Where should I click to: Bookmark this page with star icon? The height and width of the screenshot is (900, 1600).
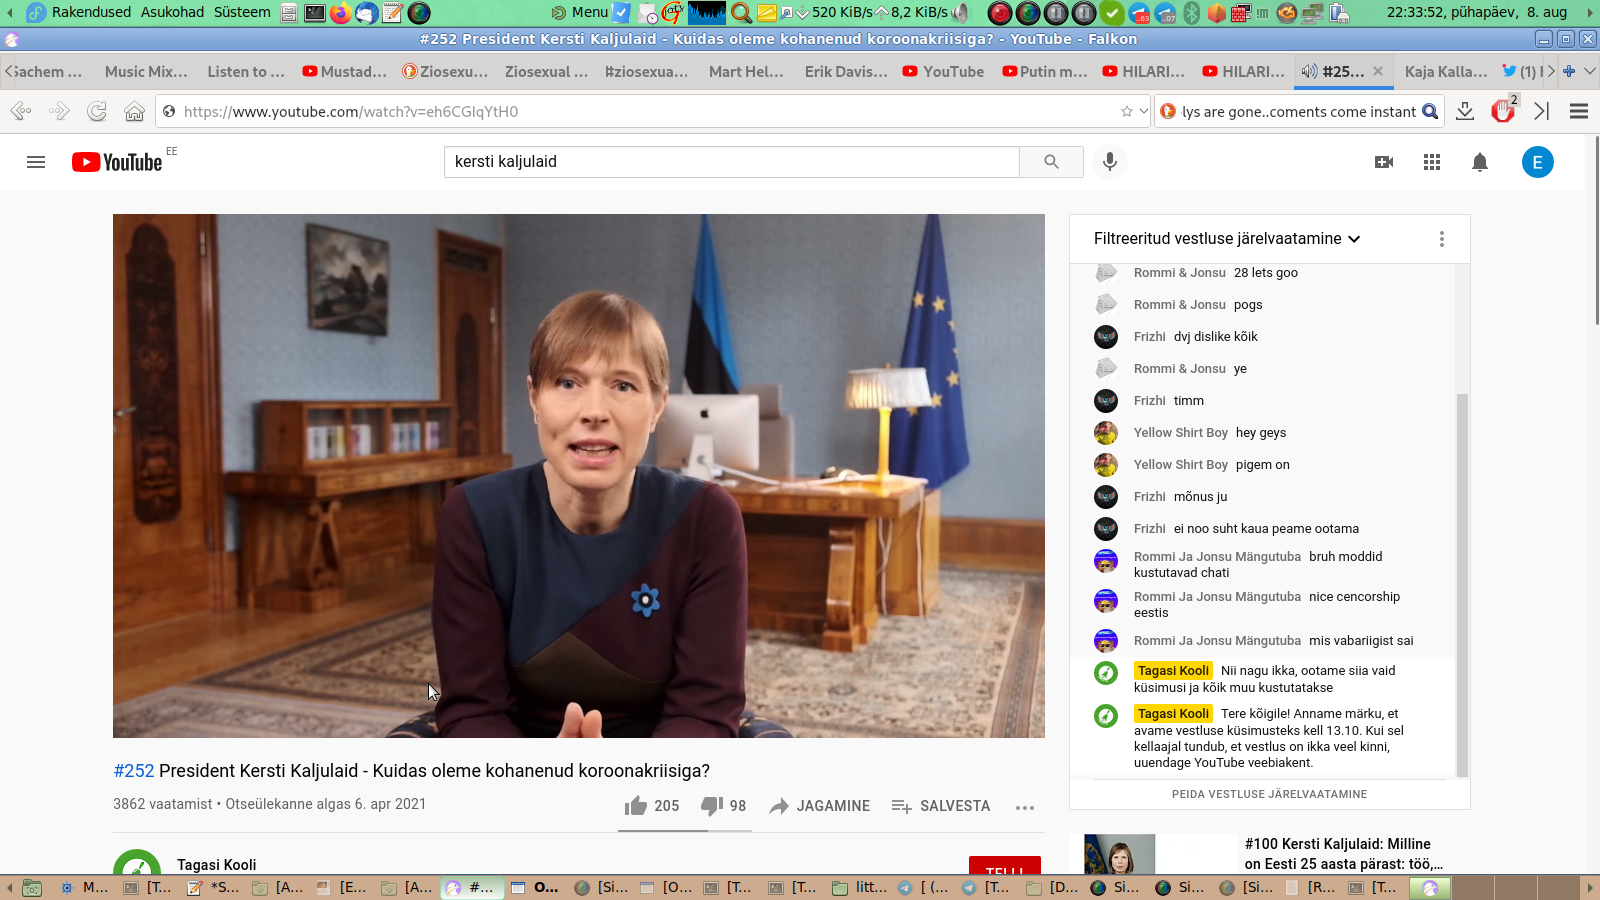1127,111
